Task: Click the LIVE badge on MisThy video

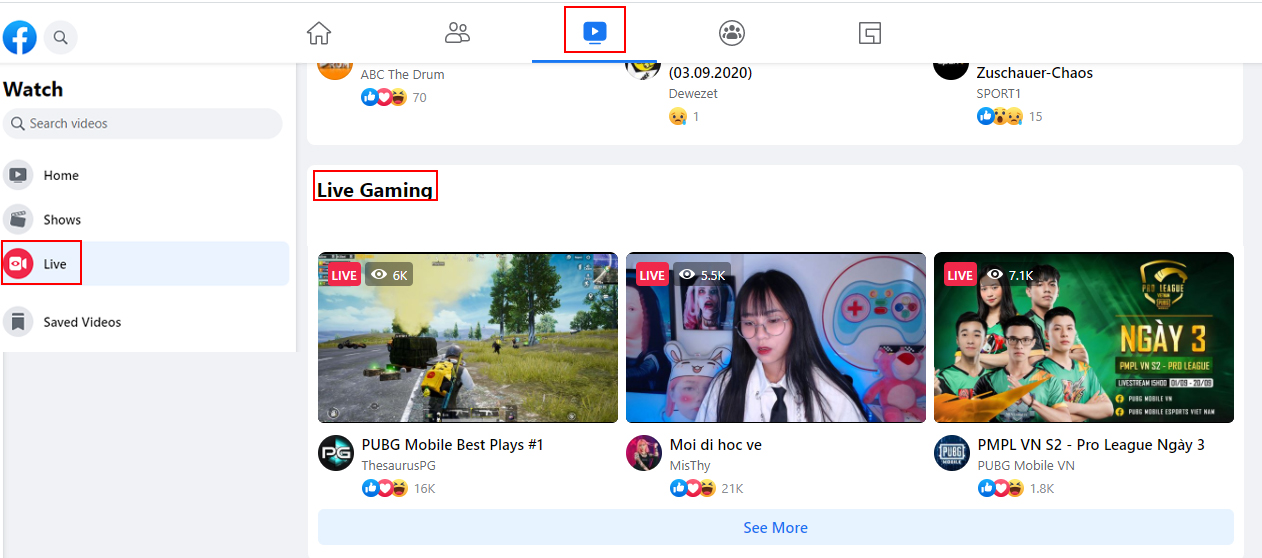Action: click(652, 275)
